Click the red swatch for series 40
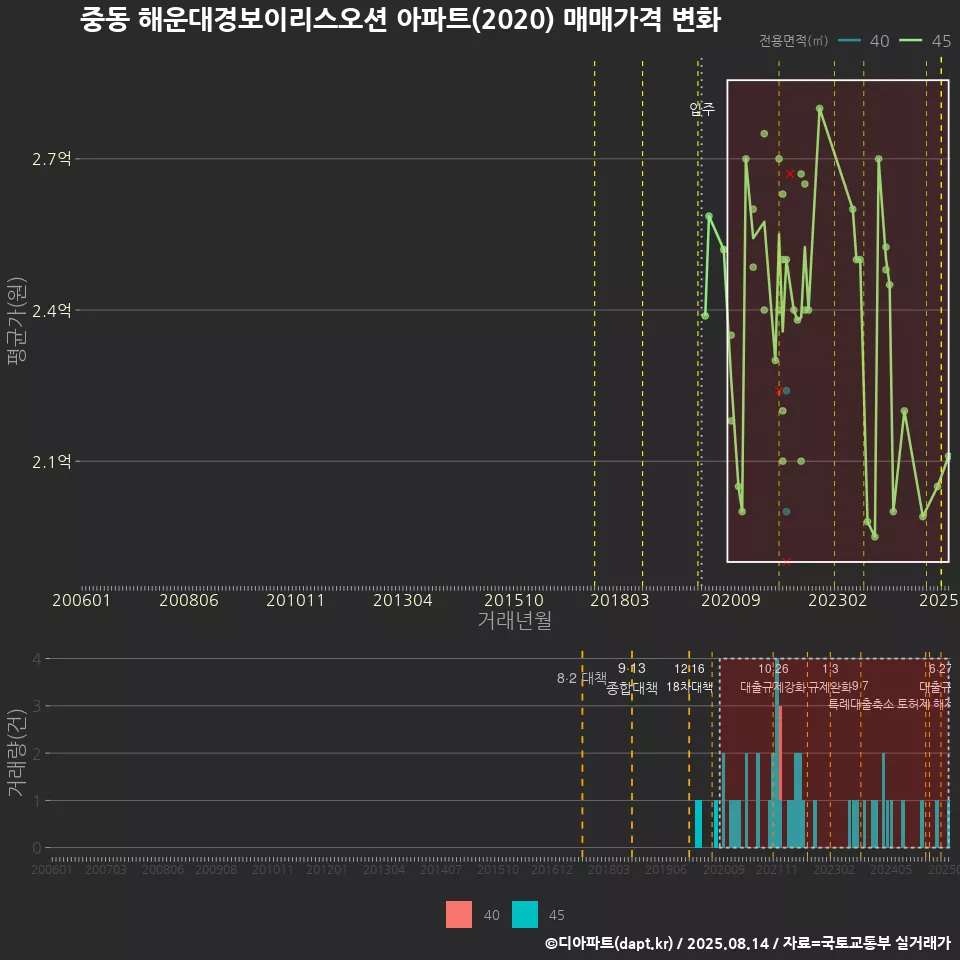The height and width of the screenshot is (960, 960). 457,914
